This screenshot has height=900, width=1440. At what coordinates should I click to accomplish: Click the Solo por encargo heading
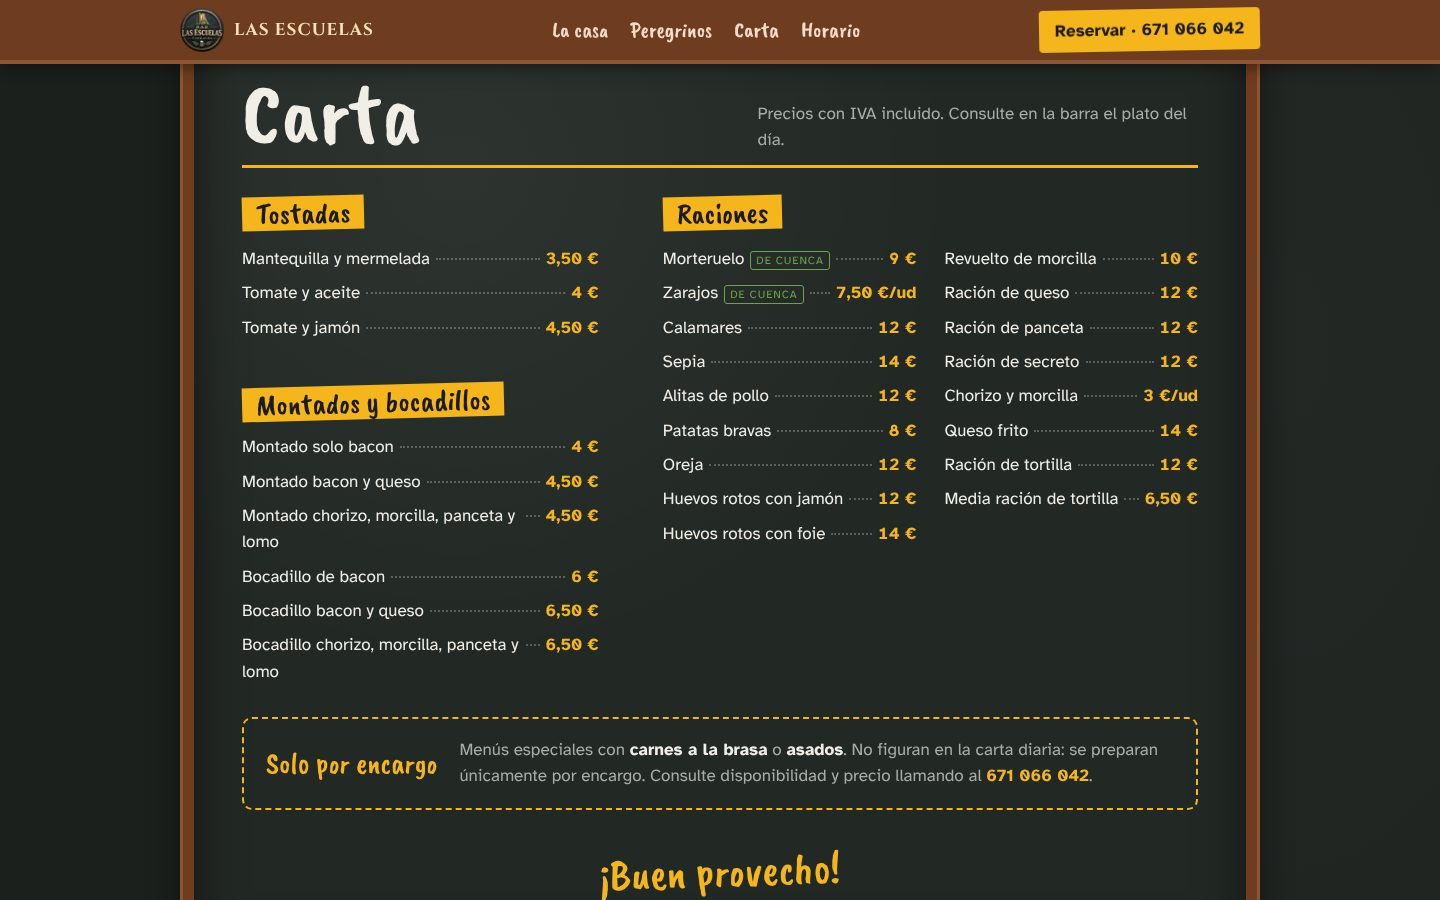tap(351, 765)
